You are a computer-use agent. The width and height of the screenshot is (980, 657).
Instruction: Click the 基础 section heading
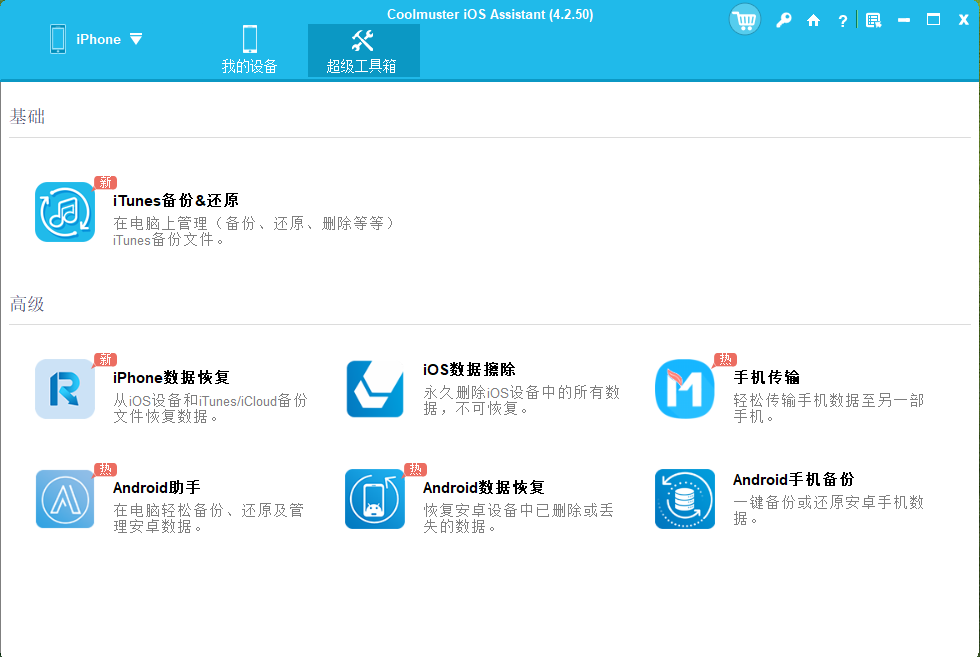27,116
